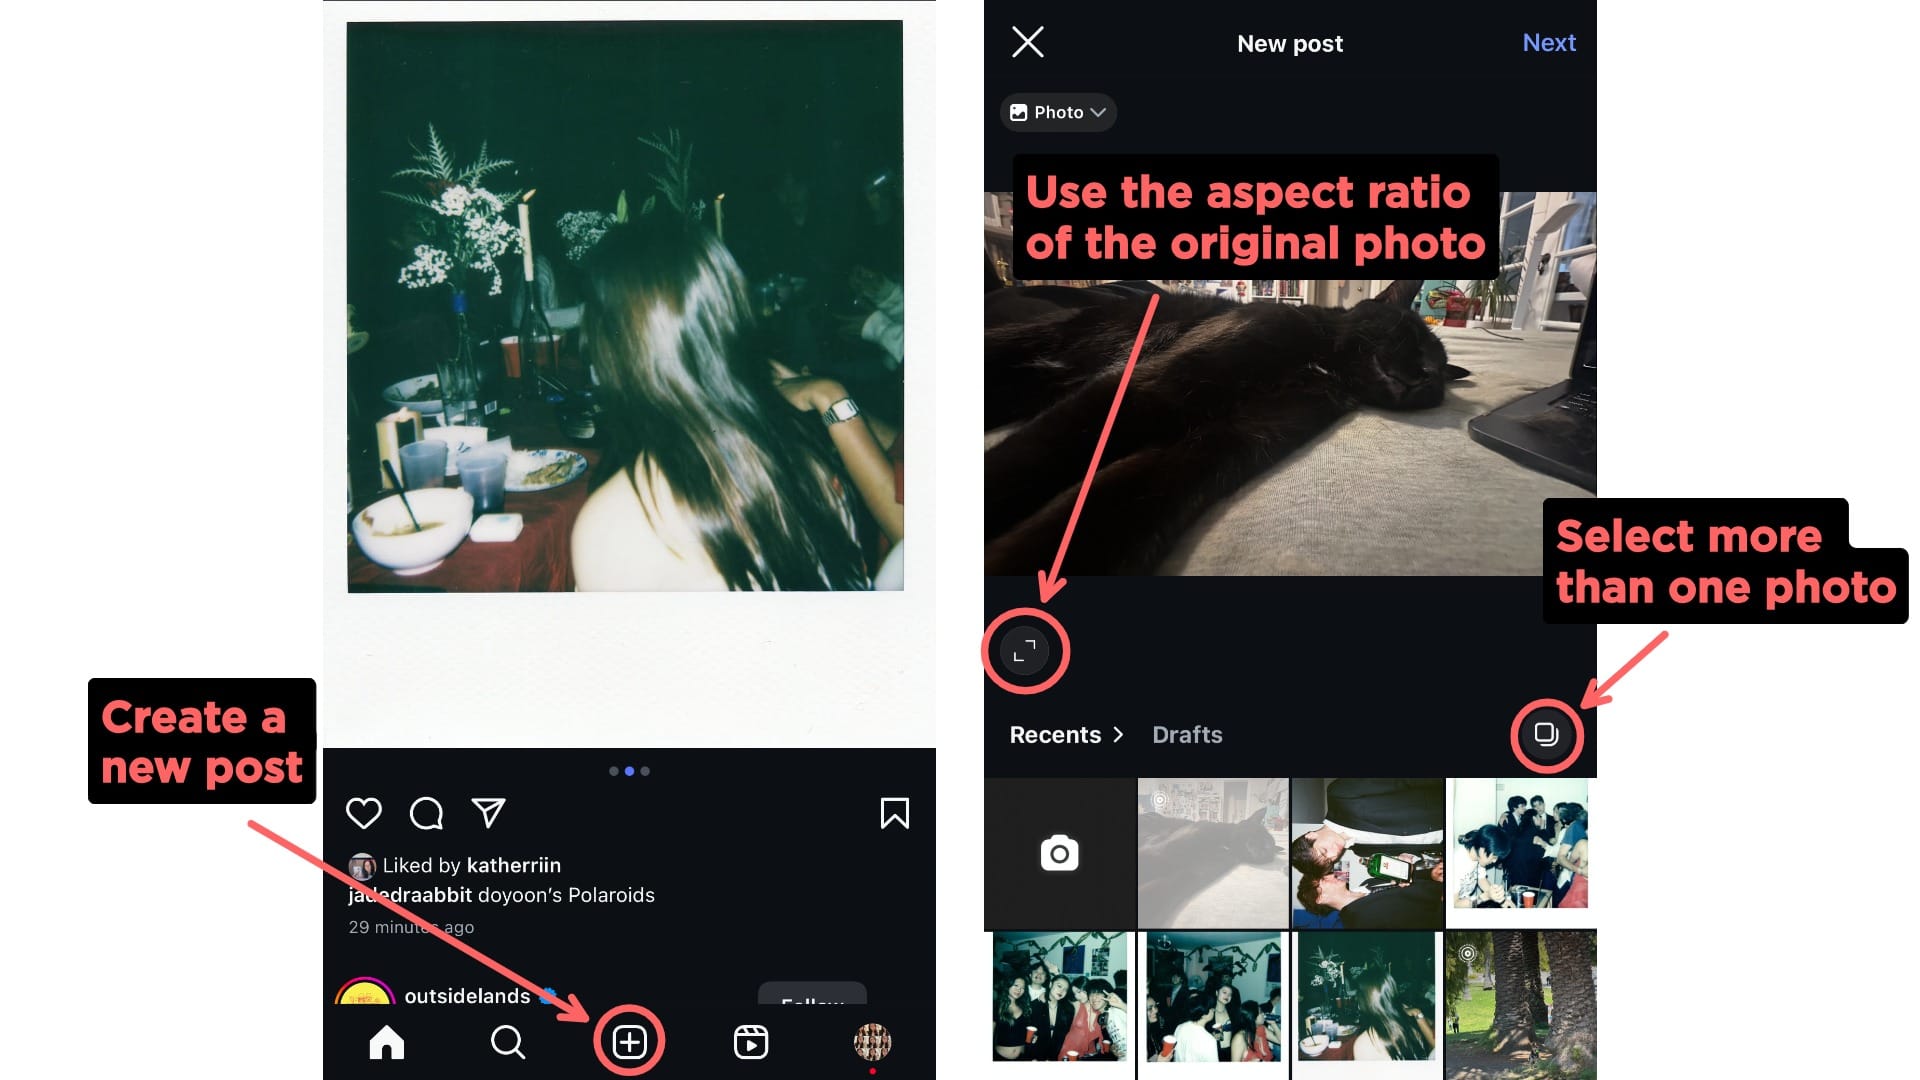Open camera tile in the gallery grid

pyautogui.click(x=1059, y=853)
